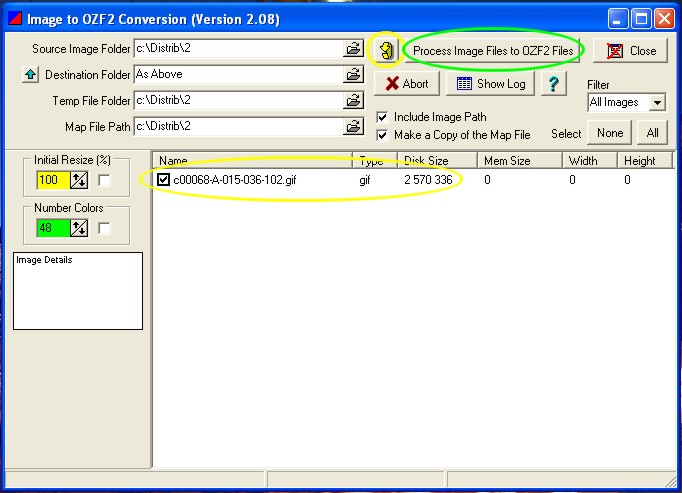The image size is (682, 493).
Task: Open the Filter All Images dropdown
Action: 657,103
